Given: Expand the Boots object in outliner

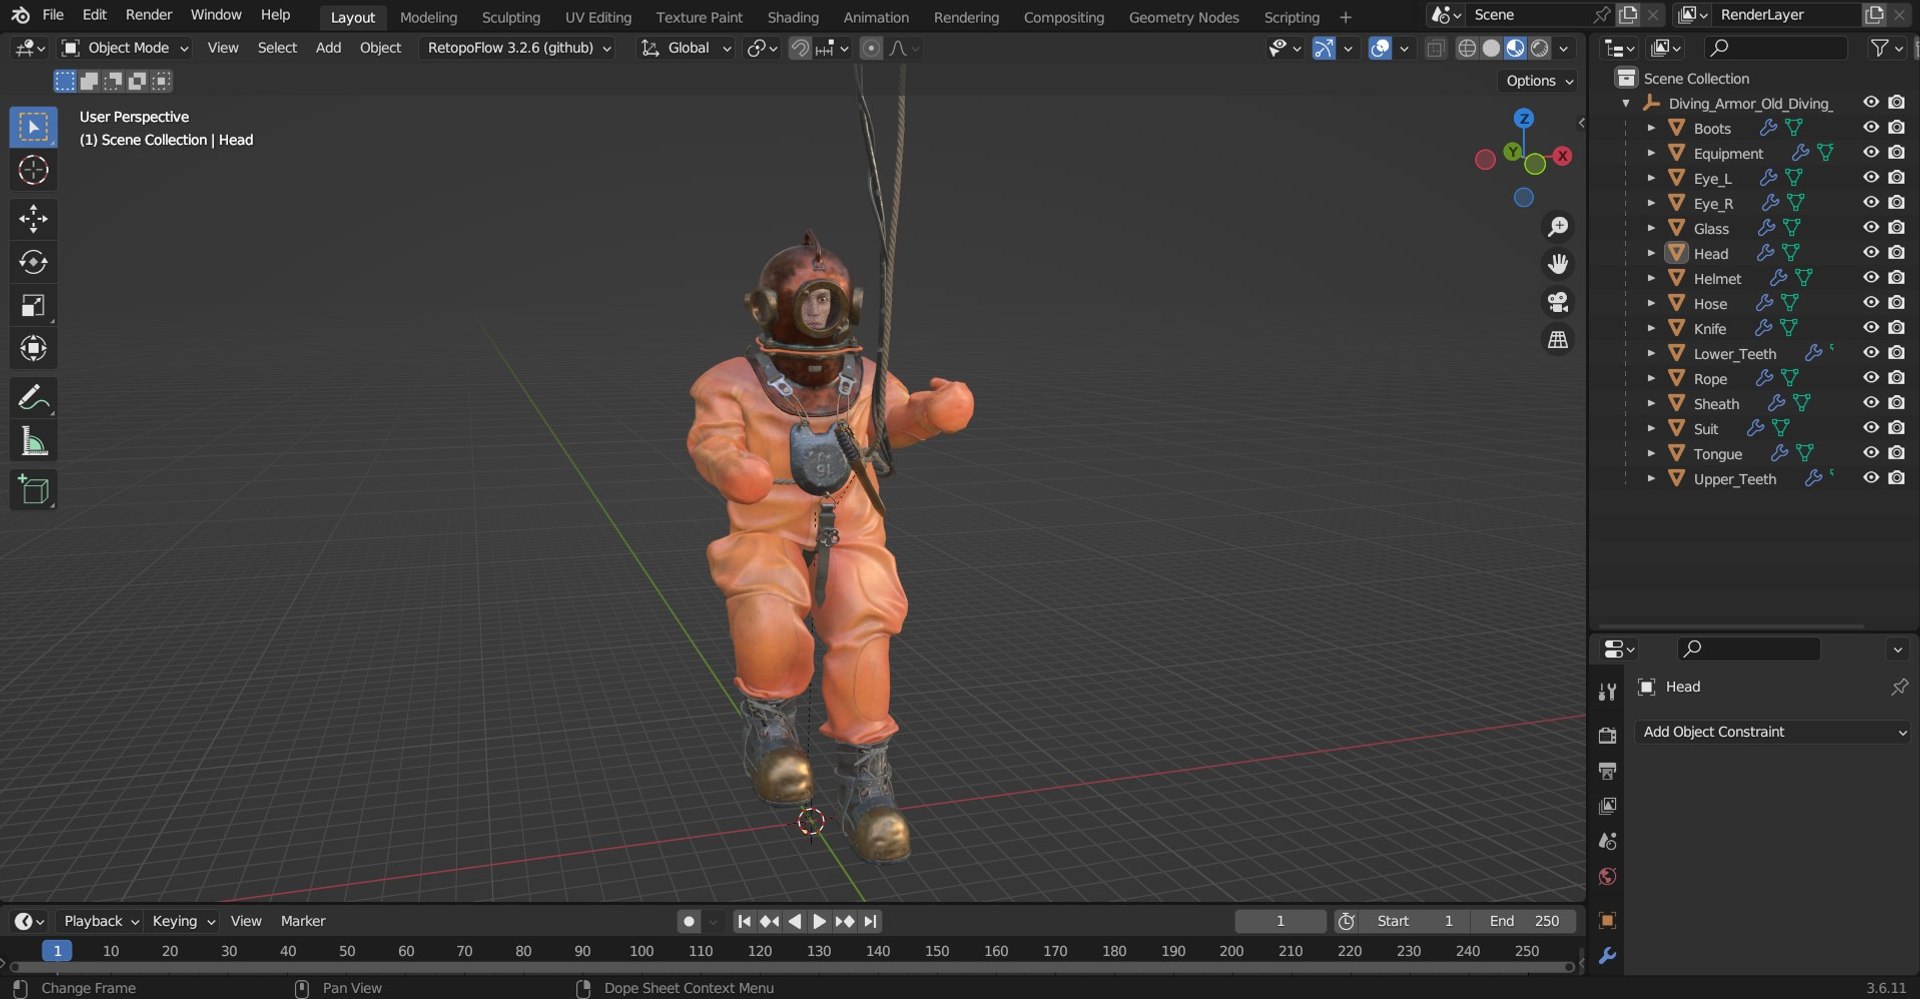Looking at the screenshot, I should pyautogui.click(x=1651, y=128).
